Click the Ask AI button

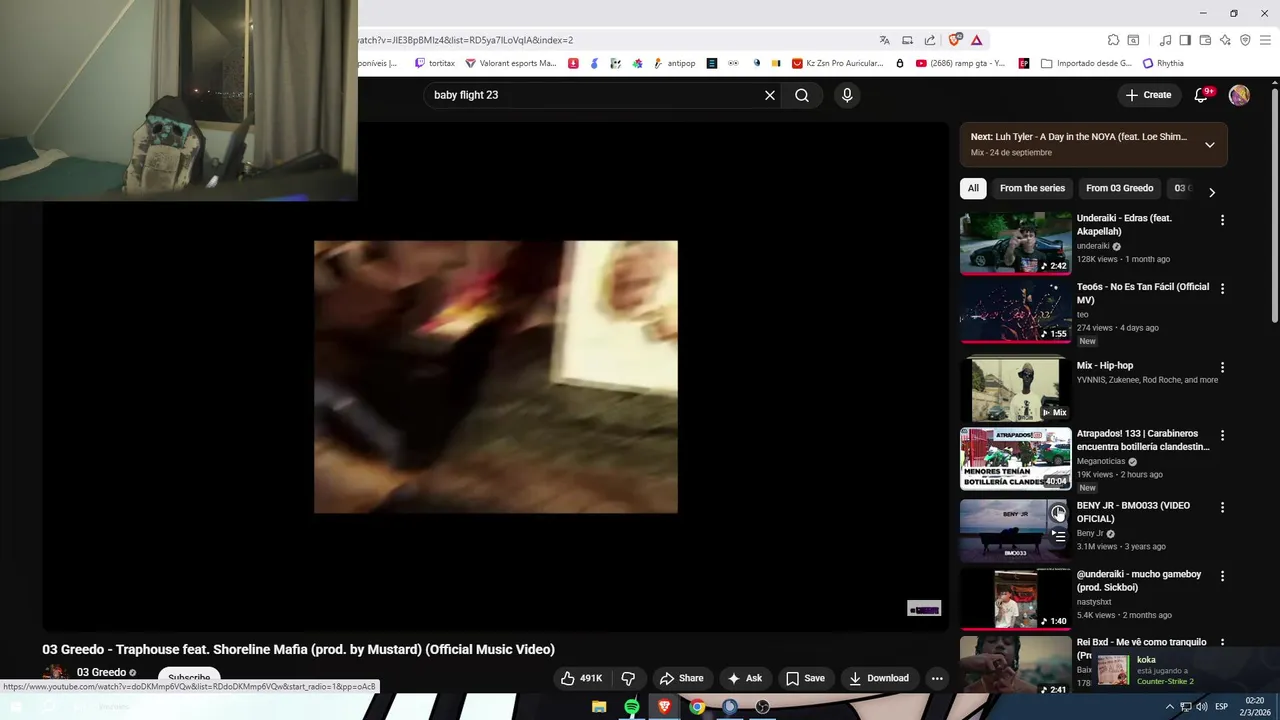(x=745, y=678)
